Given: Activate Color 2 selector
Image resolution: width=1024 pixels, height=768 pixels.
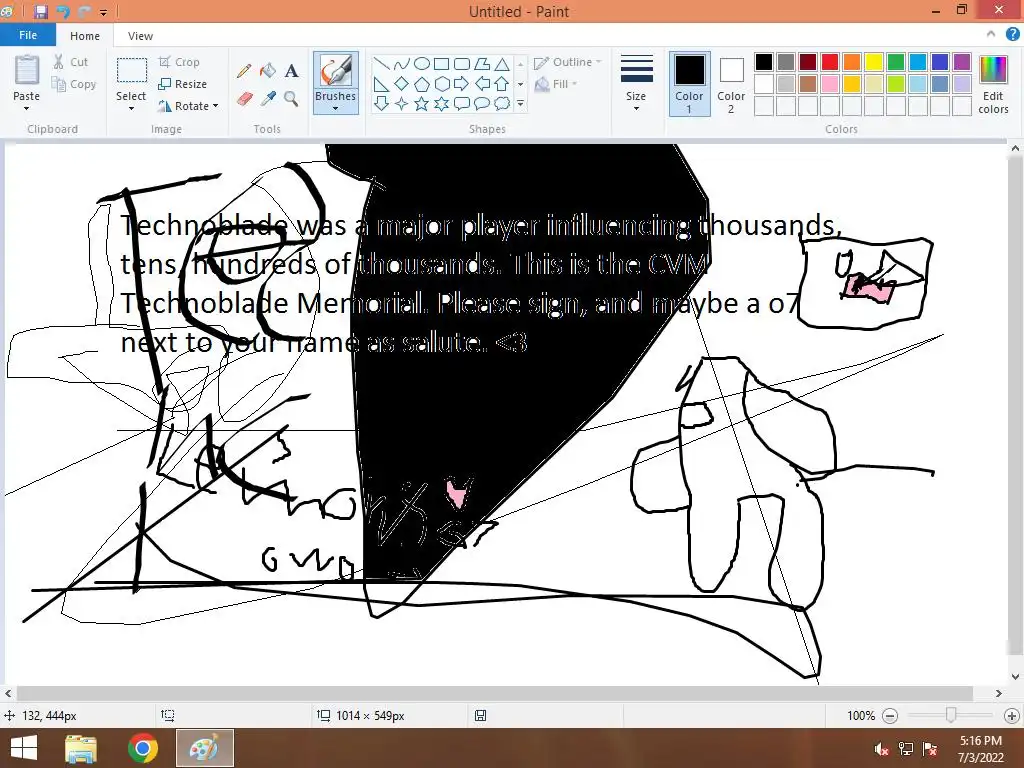Looking at the screenshot, I should [731, 84].
